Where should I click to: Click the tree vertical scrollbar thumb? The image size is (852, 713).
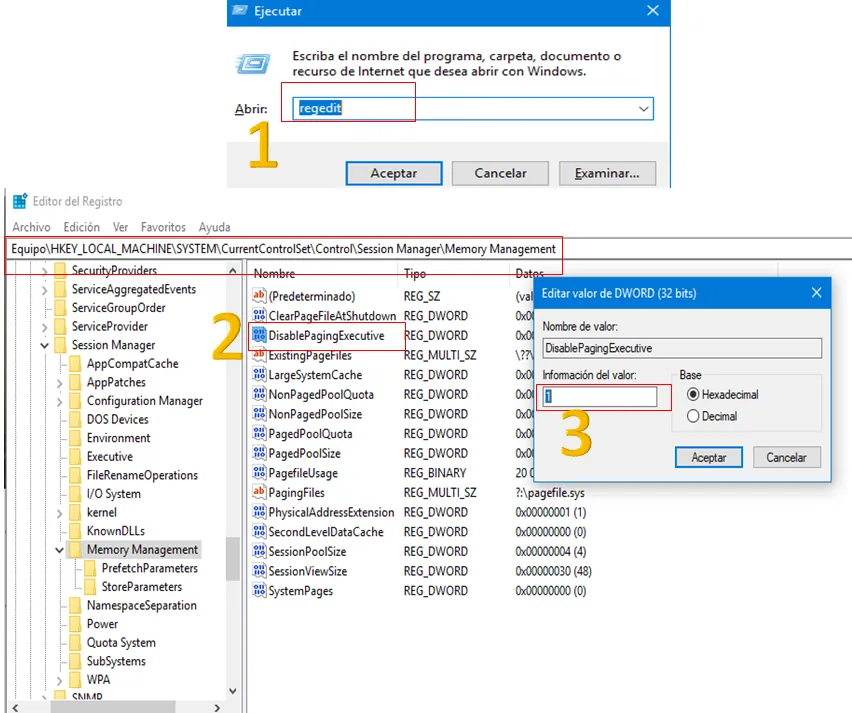pos(233,559)
